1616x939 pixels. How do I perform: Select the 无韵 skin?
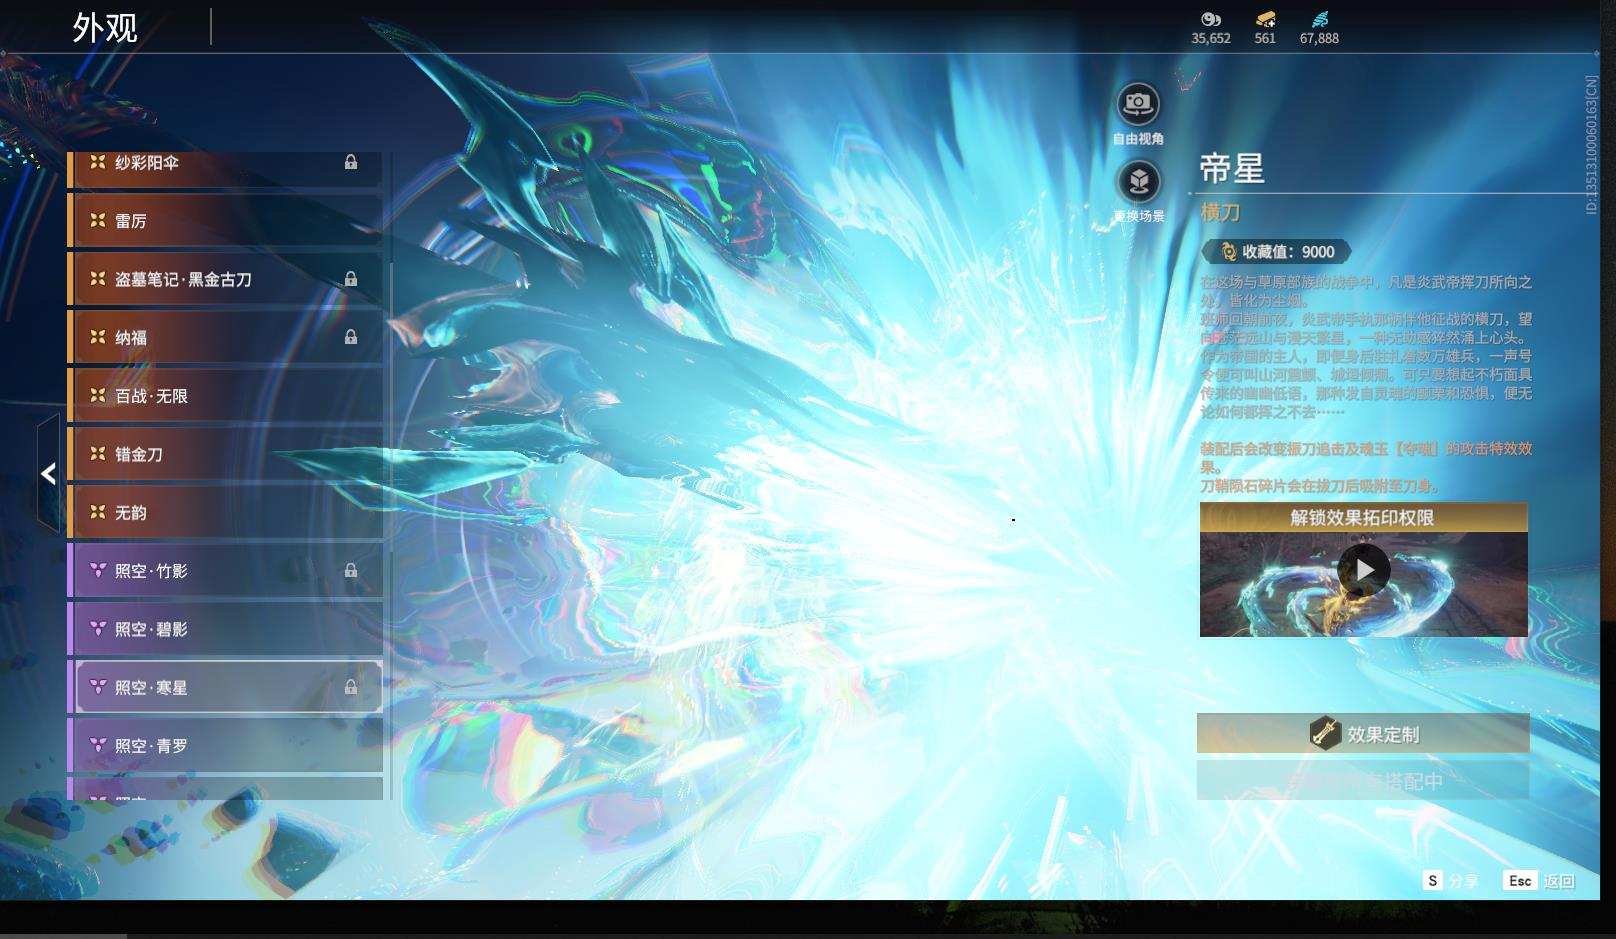(x=225, y=513)
